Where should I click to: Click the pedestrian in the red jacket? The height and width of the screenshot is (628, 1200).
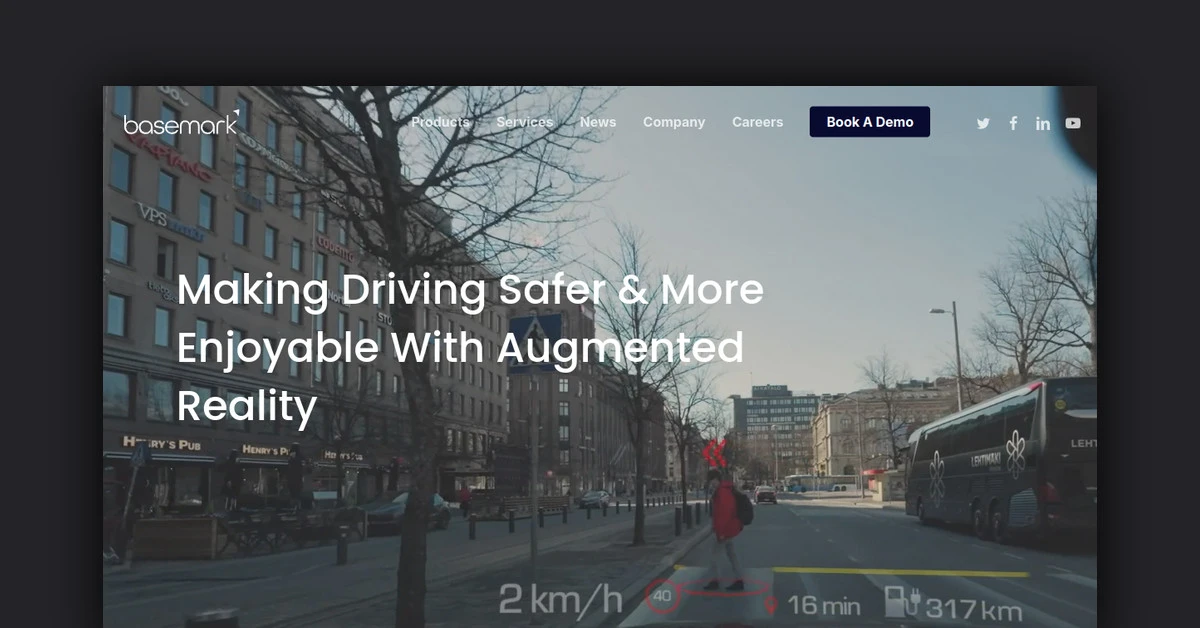pyautogui.click(x=726, y=525)
